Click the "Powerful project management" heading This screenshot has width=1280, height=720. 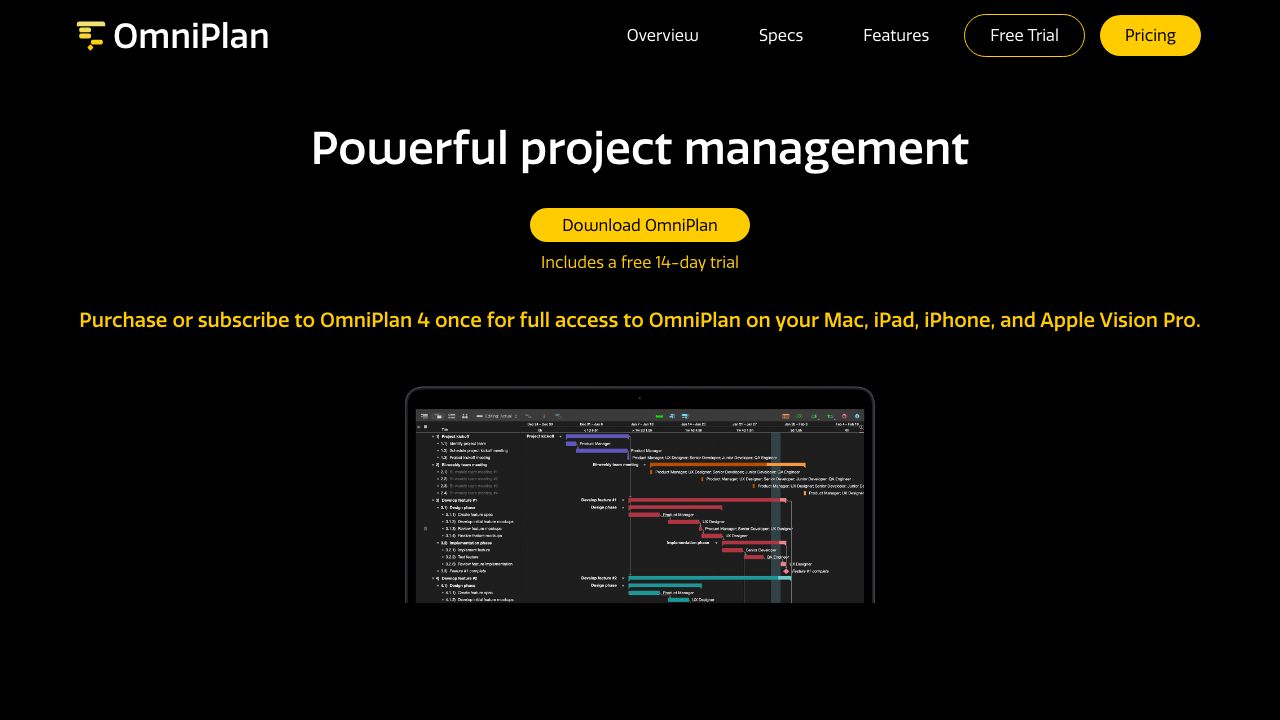click(640, 149)
